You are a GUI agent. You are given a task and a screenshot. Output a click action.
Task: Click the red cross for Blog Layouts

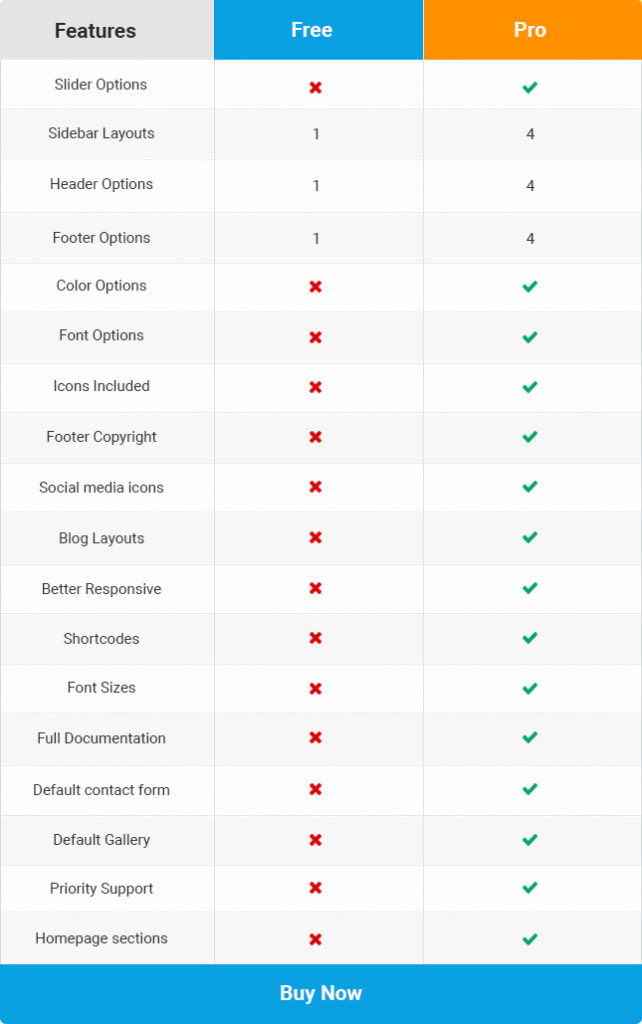coord(315,537)
